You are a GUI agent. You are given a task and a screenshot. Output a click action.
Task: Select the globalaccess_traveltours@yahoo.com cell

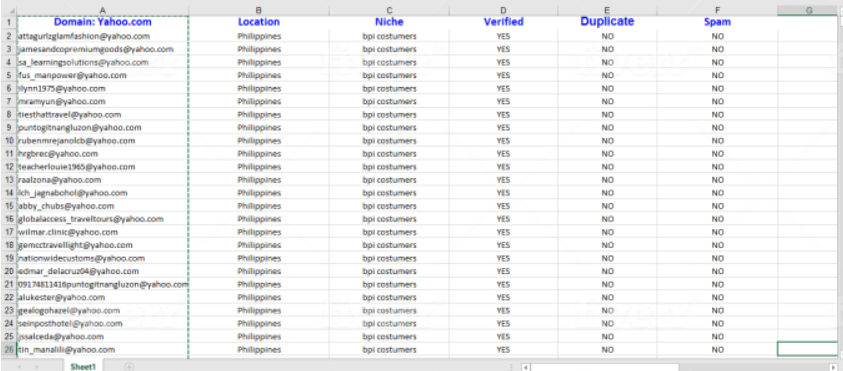point(103,219)
